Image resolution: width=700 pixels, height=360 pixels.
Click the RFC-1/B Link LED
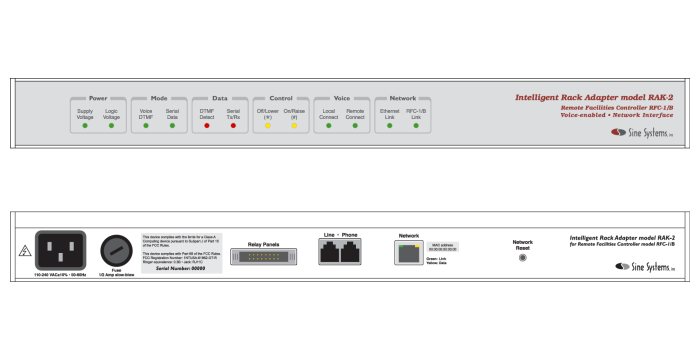tap(416, 126)
